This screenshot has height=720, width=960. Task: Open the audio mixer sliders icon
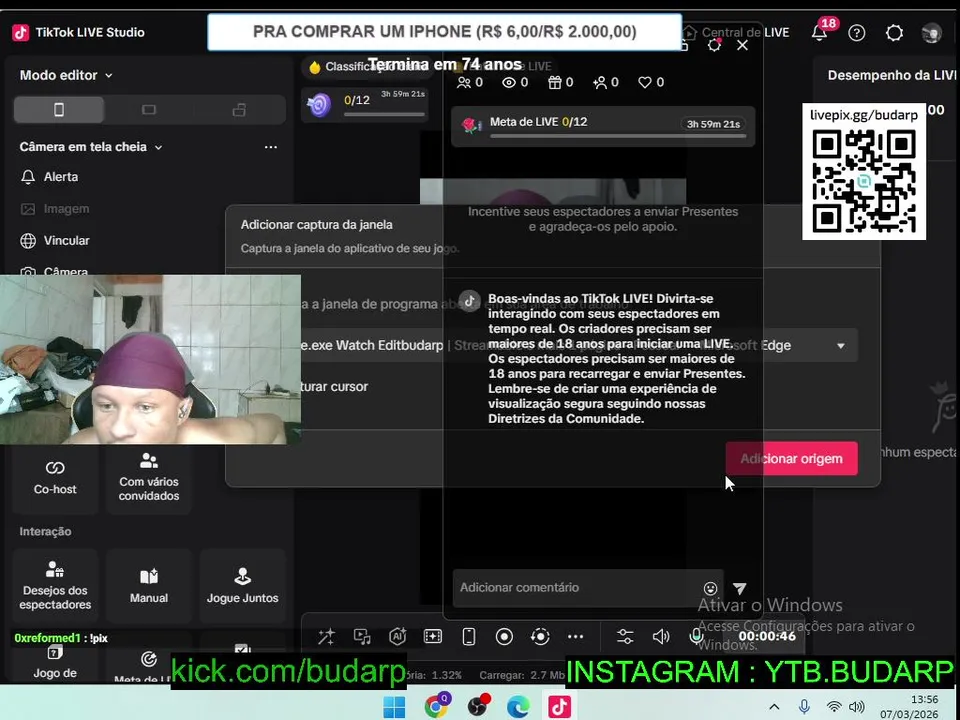[625, 637]
